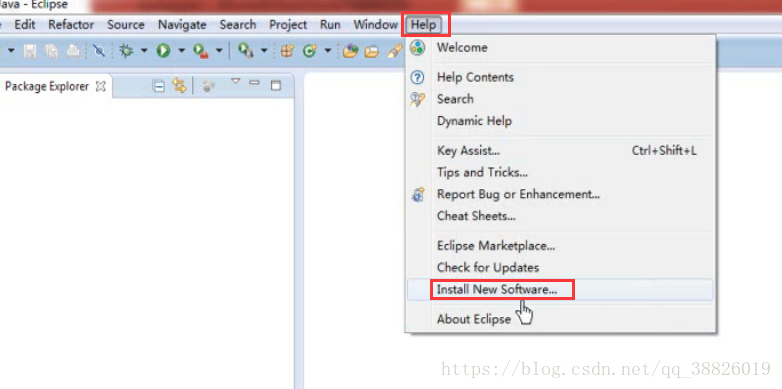782x389 pixels.
Task: Close the Package Explorer view
Action: click(x=101, y=86)
